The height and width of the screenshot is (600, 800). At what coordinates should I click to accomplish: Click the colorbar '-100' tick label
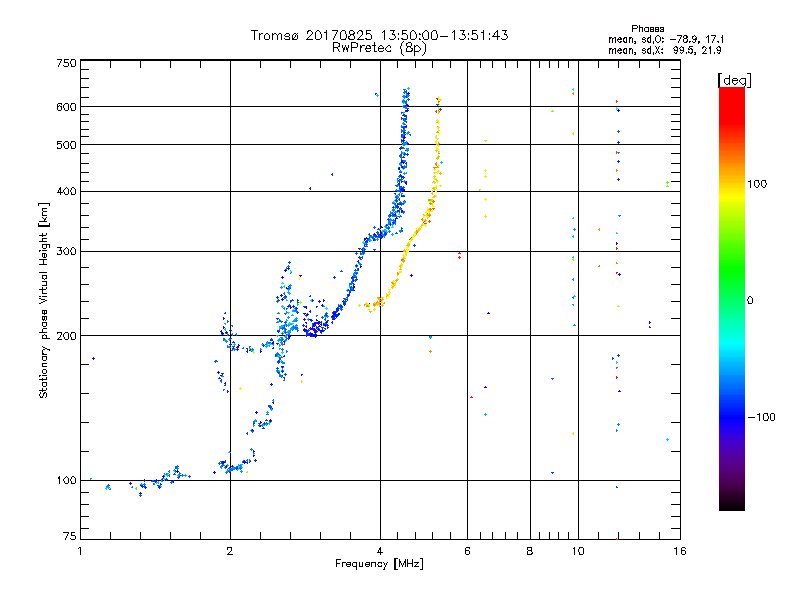coord(762,417)
